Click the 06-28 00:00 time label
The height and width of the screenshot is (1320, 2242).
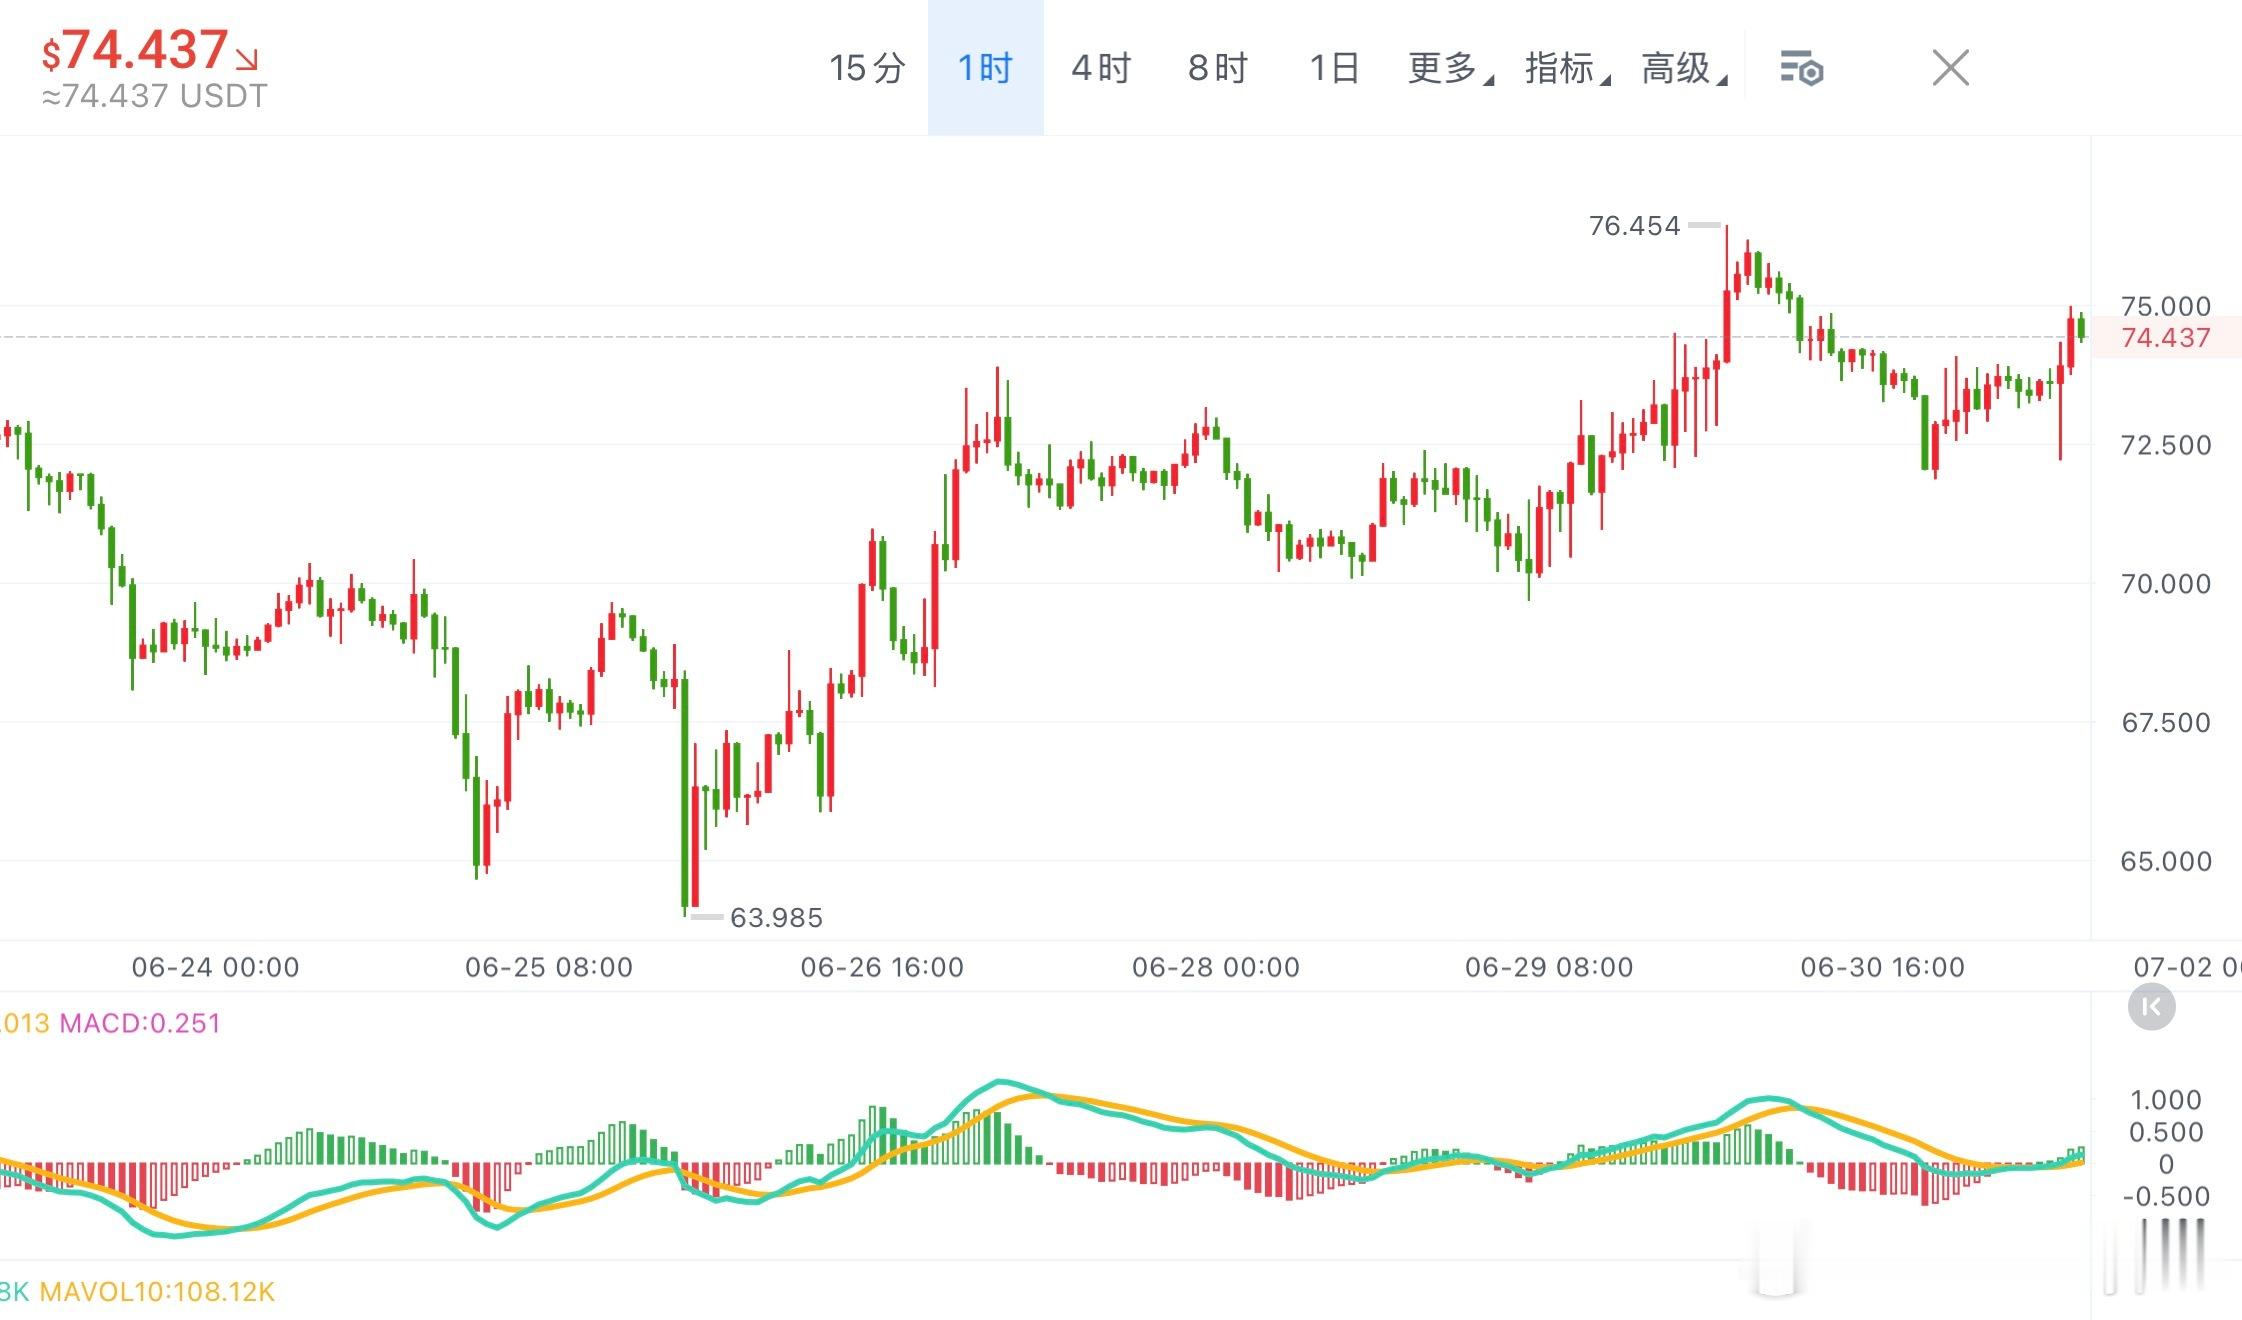pos(1216,968)
